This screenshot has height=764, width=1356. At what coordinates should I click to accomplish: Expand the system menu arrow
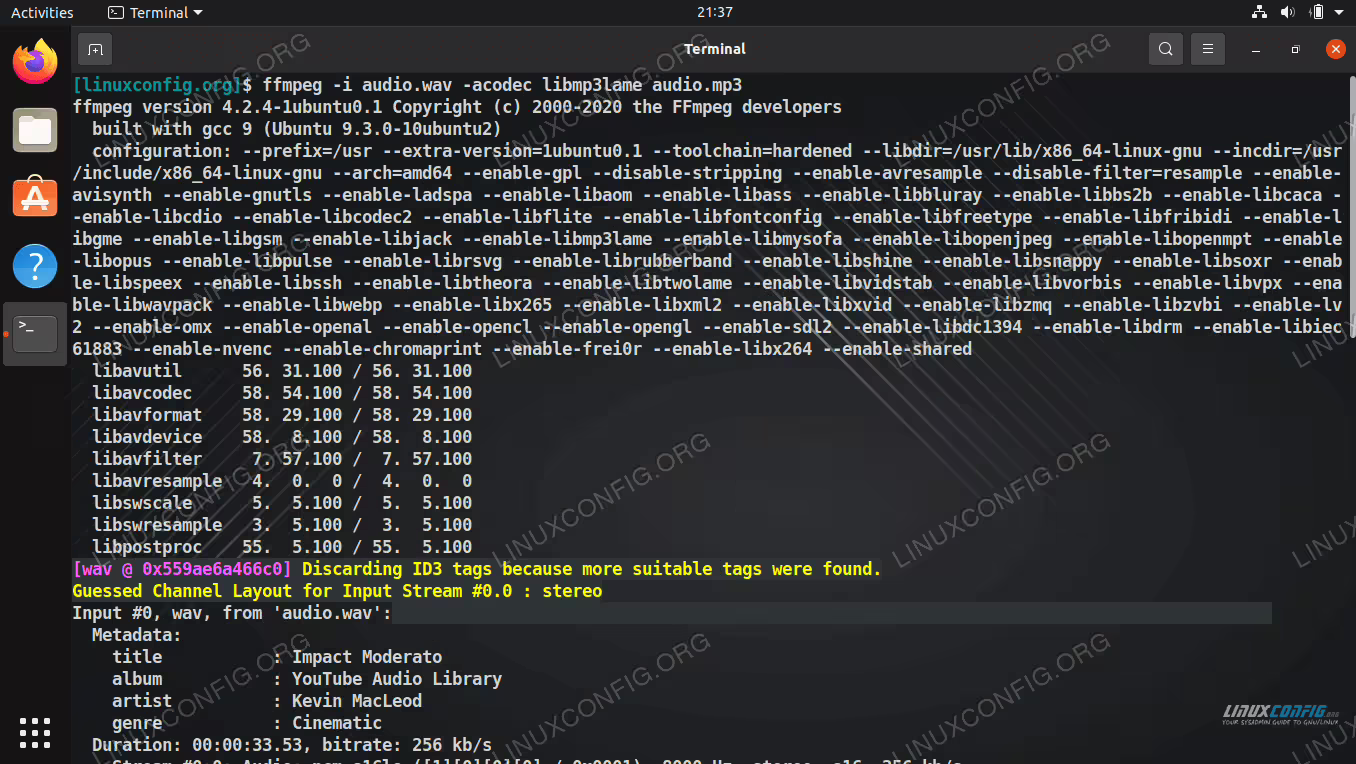click(1339, 13)
